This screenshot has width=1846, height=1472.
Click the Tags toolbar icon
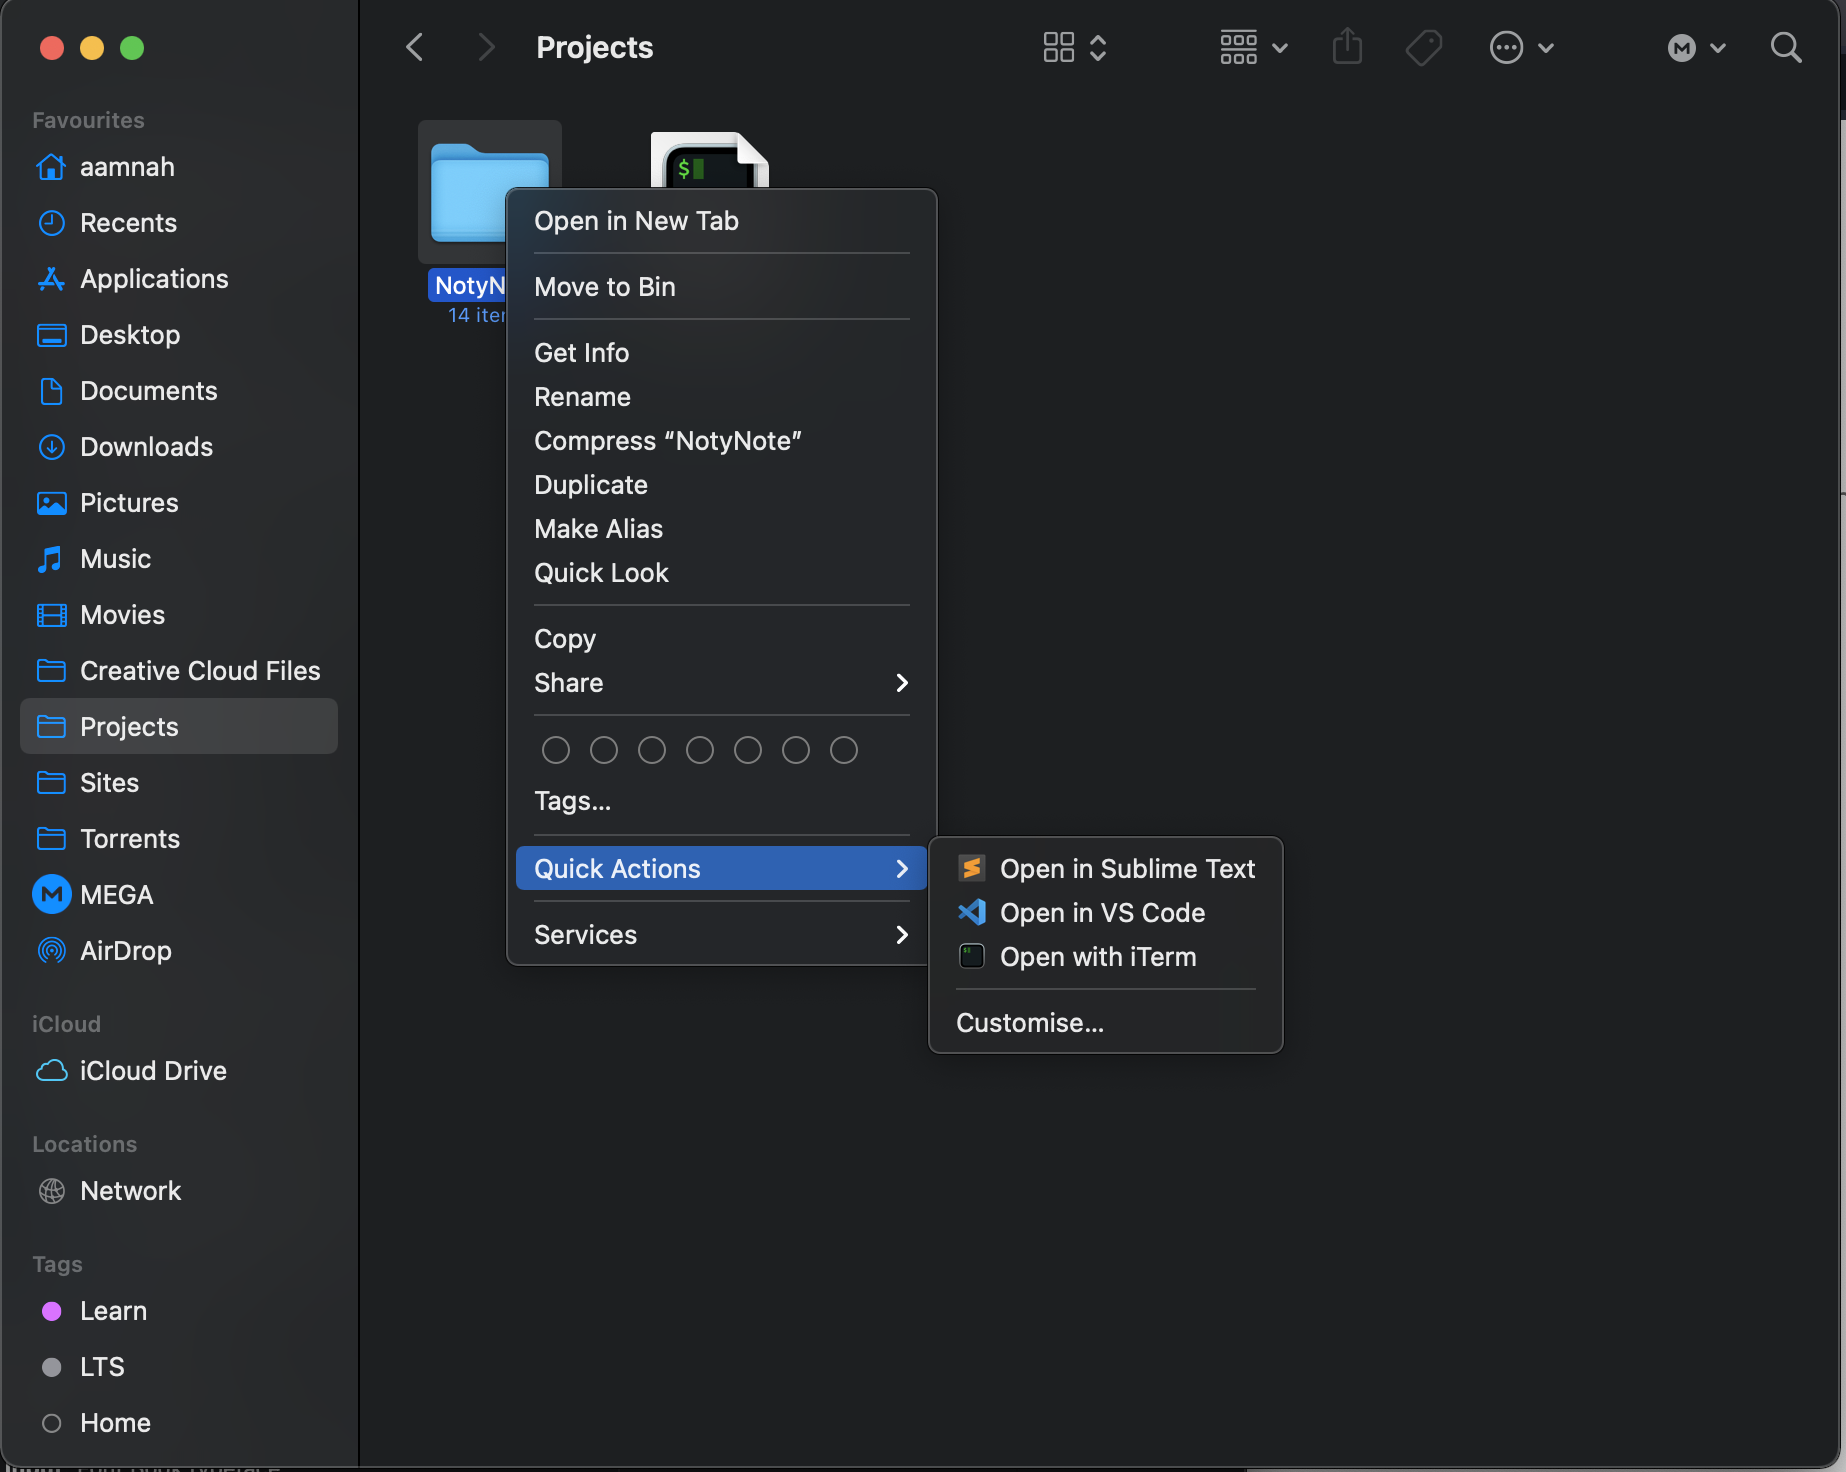click(1424, 47)
